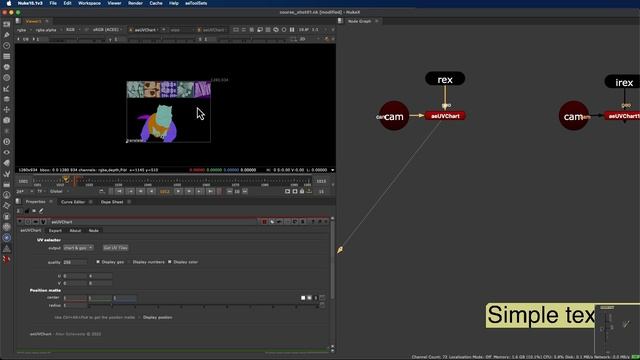Toggle the Display numbers checkbox
The height and width of the screenshot is (360, 640).
click(x=129, y=262)
